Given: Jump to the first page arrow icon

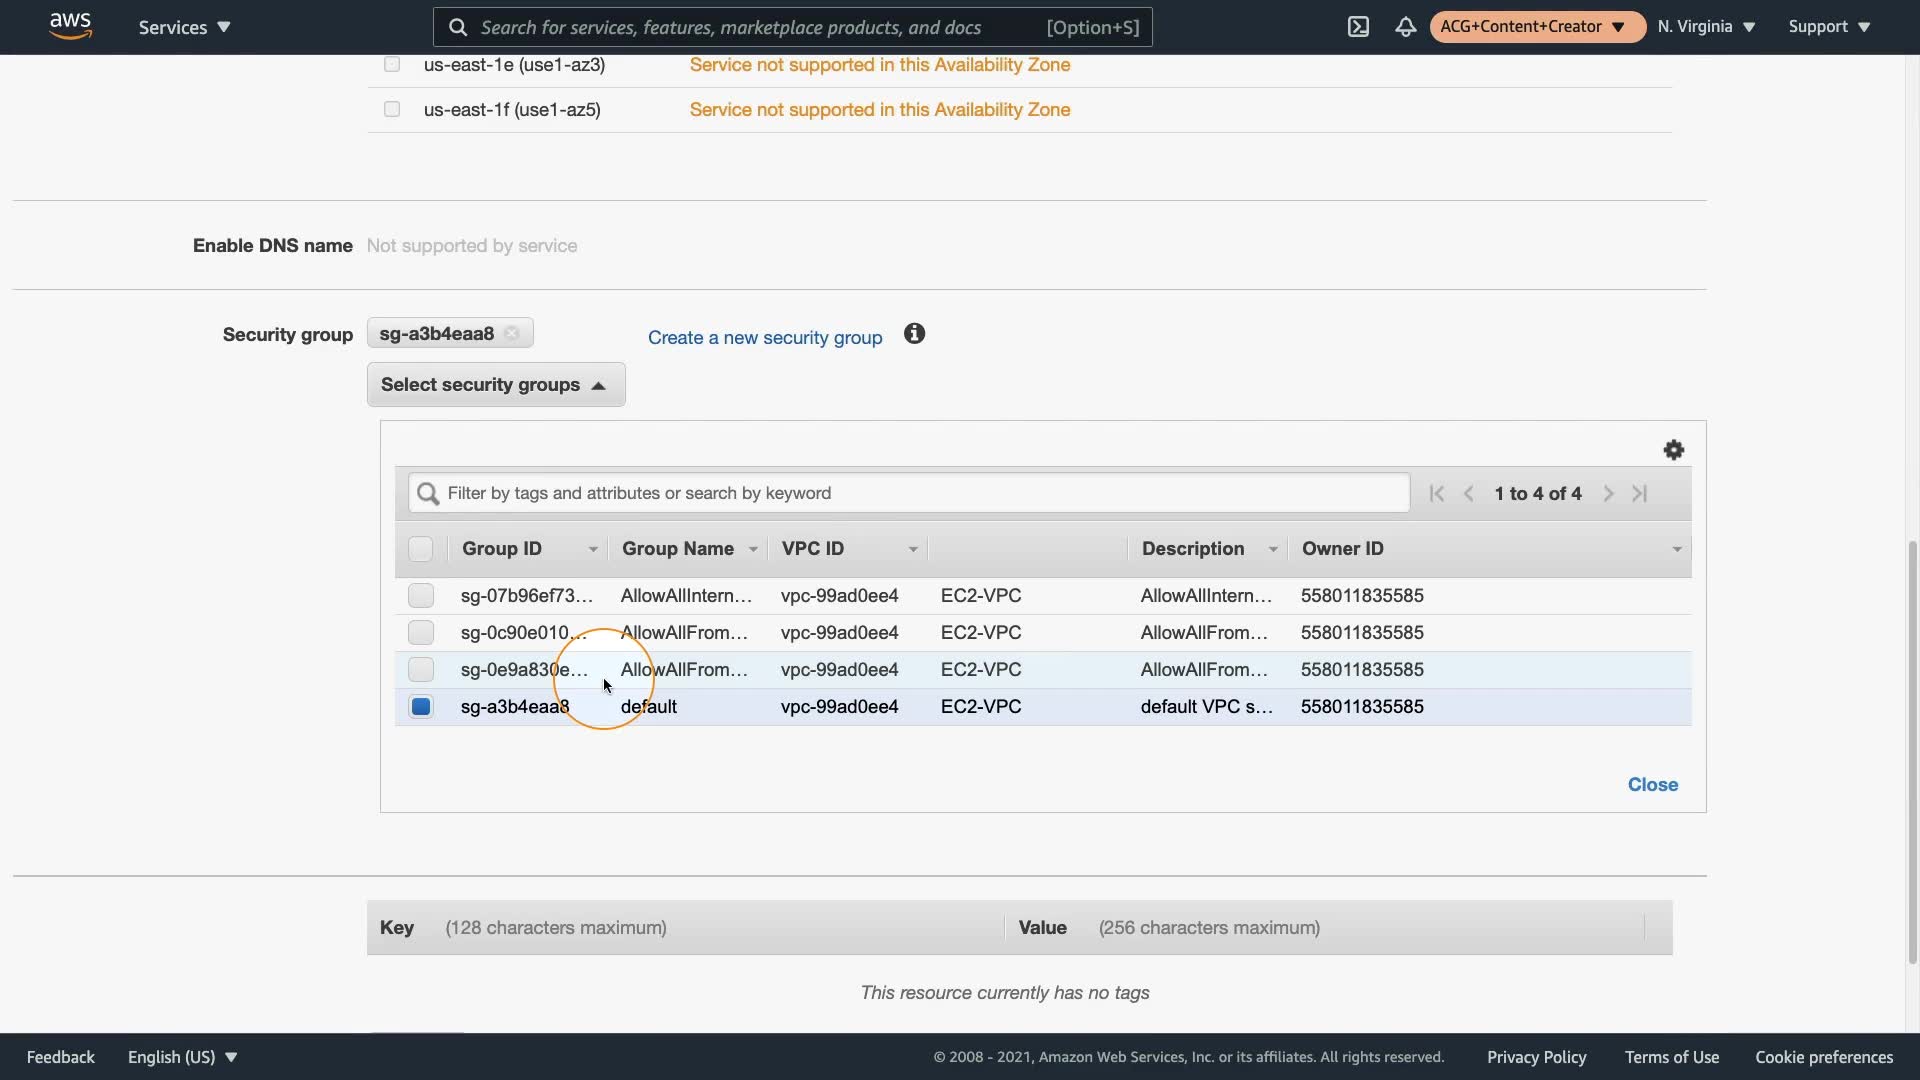Looking at the screenshot, I should pyautogui.click(x=1437, y=493).
